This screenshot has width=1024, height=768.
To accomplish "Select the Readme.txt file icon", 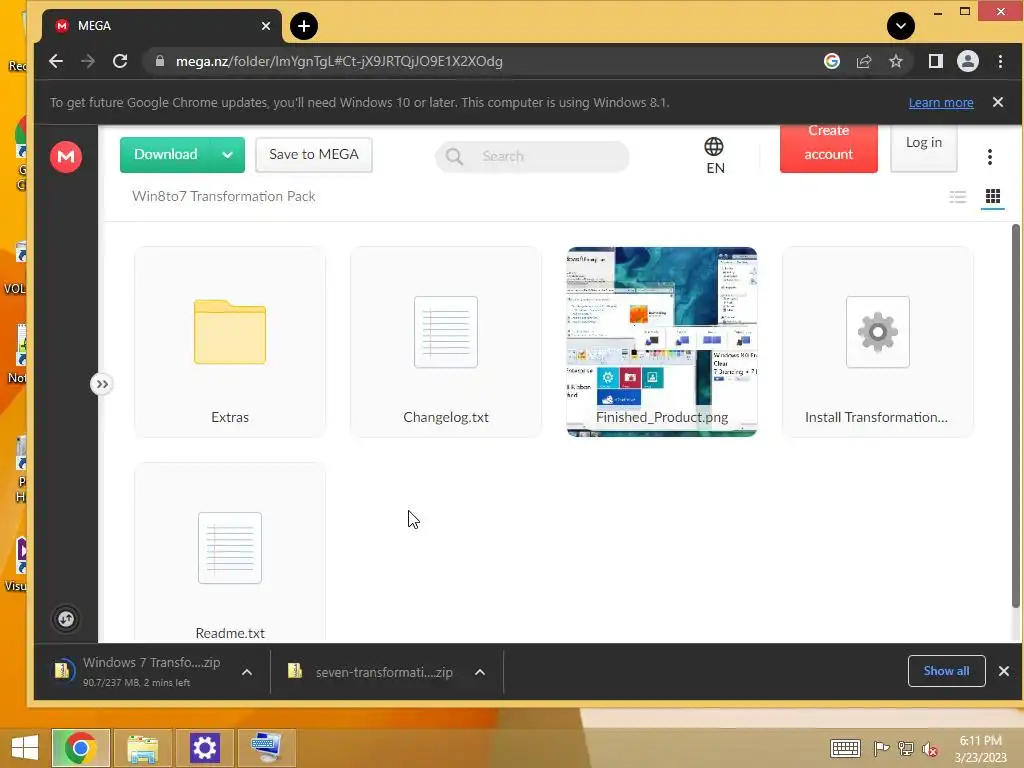I will (230, 548).
